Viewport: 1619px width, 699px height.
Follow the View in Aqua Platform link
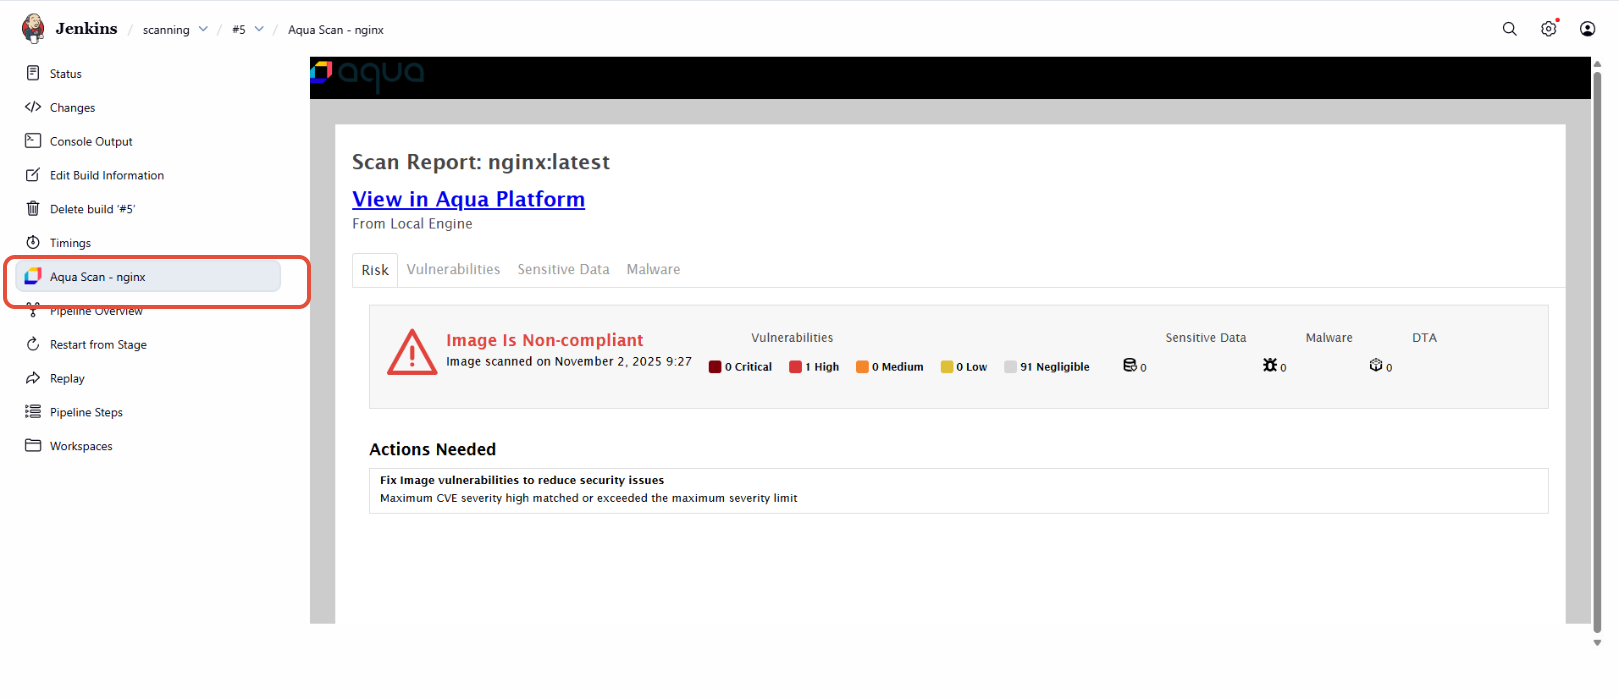(x=468, y=199)
